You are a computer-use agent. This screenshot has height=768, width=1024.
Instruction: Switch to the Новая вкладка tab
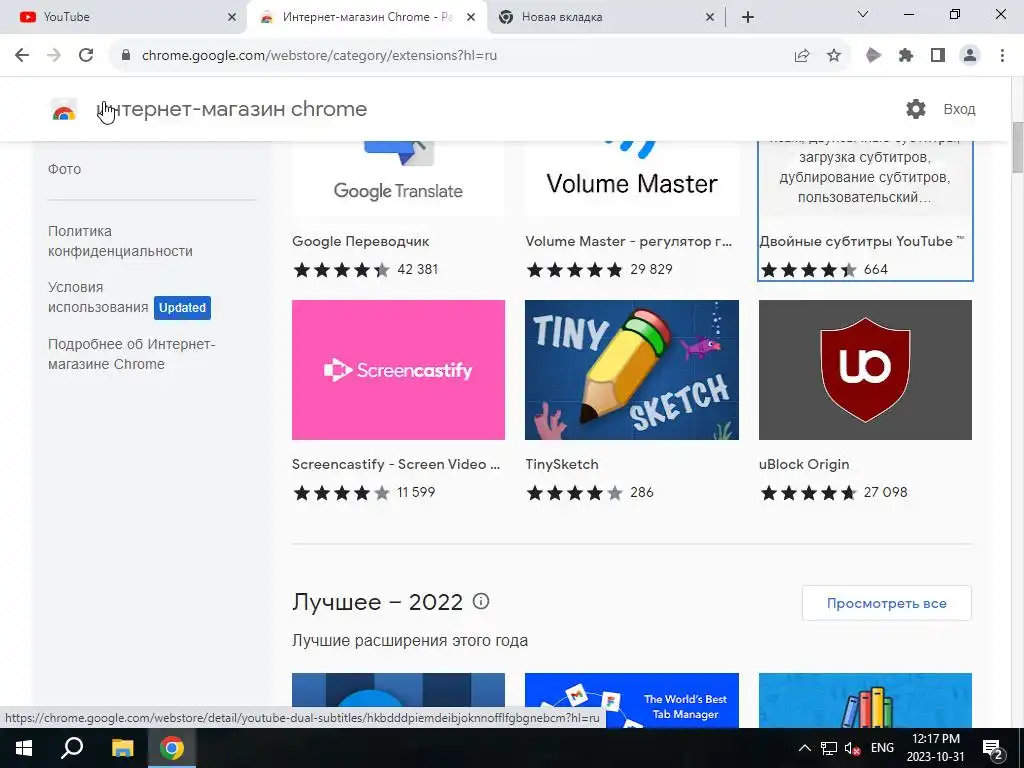pos(606,17)
